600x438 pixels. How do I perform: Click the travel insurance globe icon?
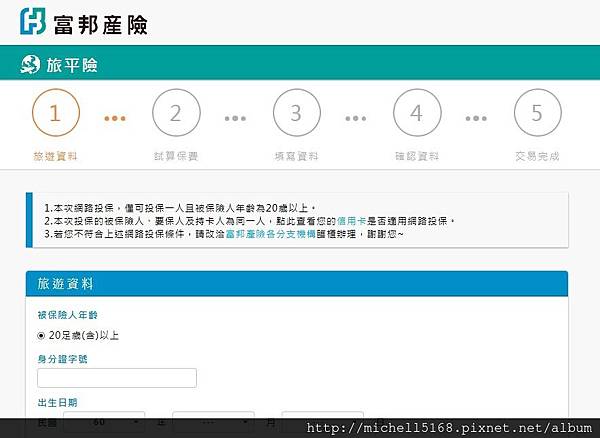coord(30,64)
